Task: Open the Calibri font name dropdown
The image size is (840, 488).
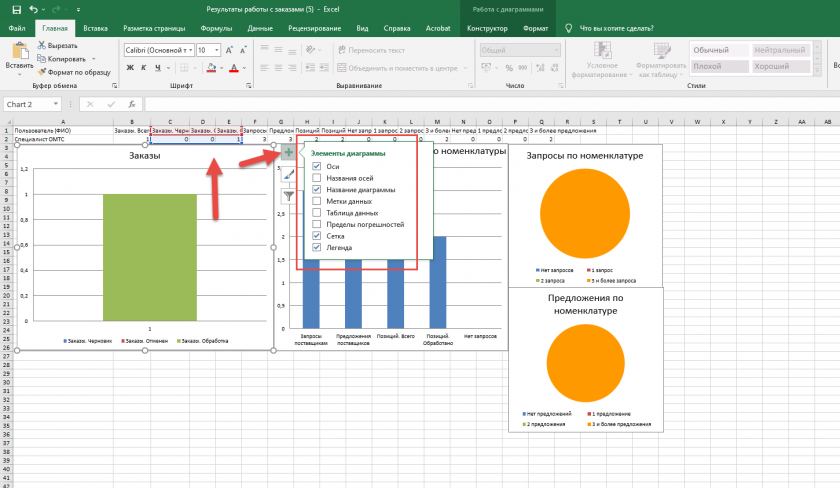Action: click(189, 50)
